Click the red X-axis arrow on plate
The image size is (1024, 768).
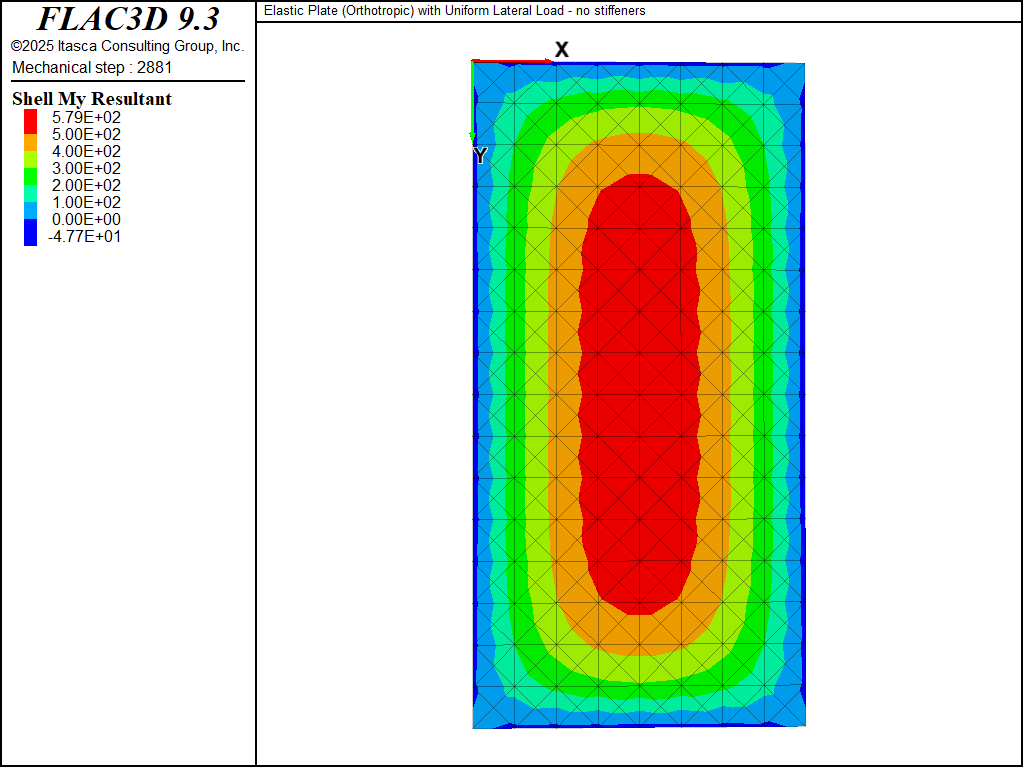coord(512,61)
